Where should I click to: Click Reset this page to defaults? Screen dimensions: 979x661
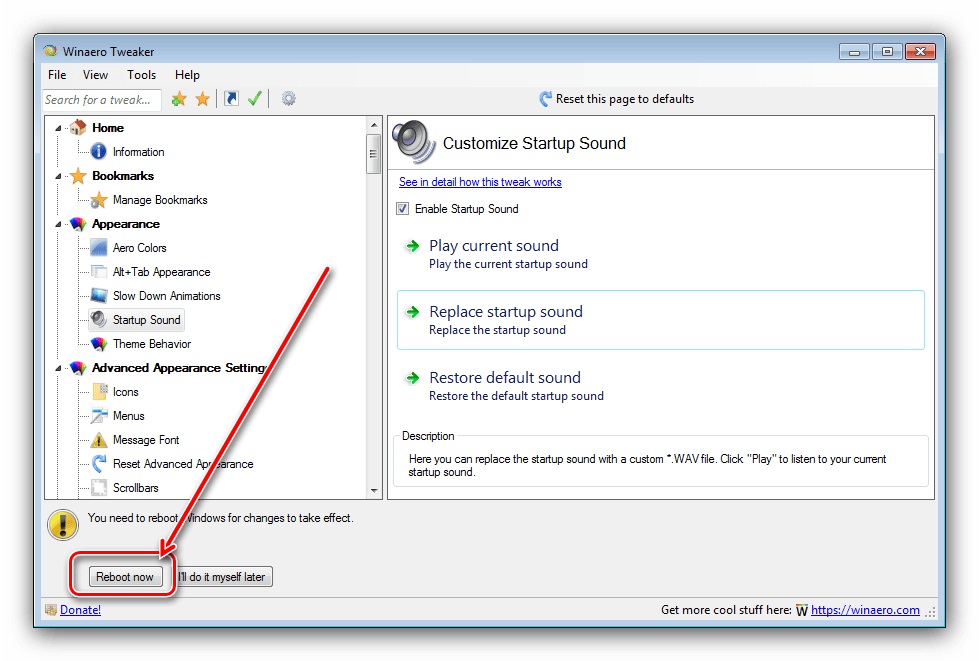coord(624,99)
